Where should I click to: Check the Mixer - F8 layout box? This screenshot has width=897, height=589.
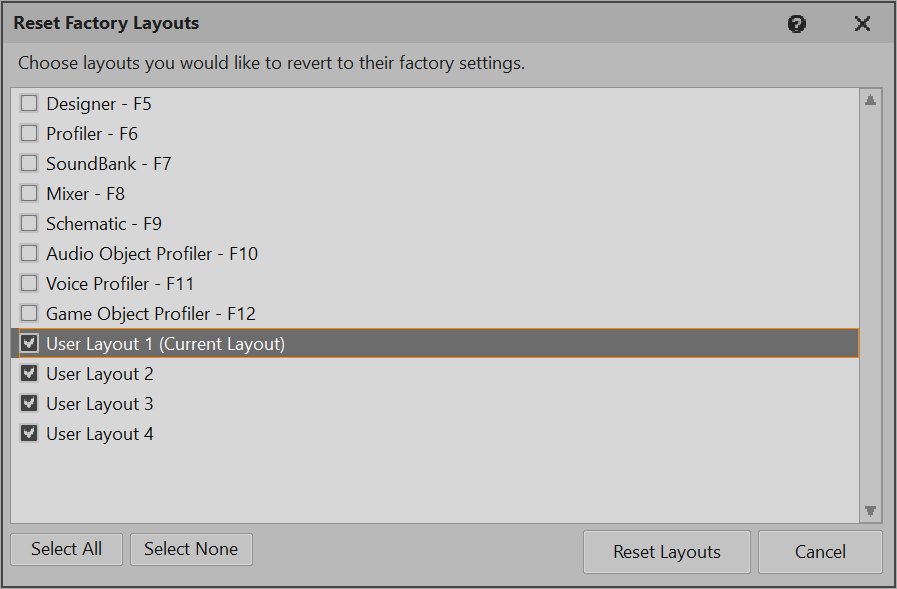(29, 193)
